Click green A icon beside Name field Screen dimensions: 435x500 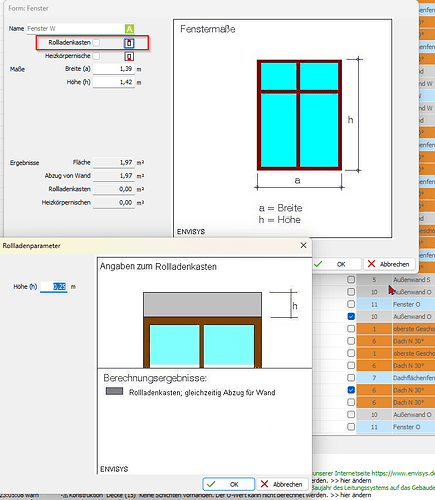(x=129, y=29)
